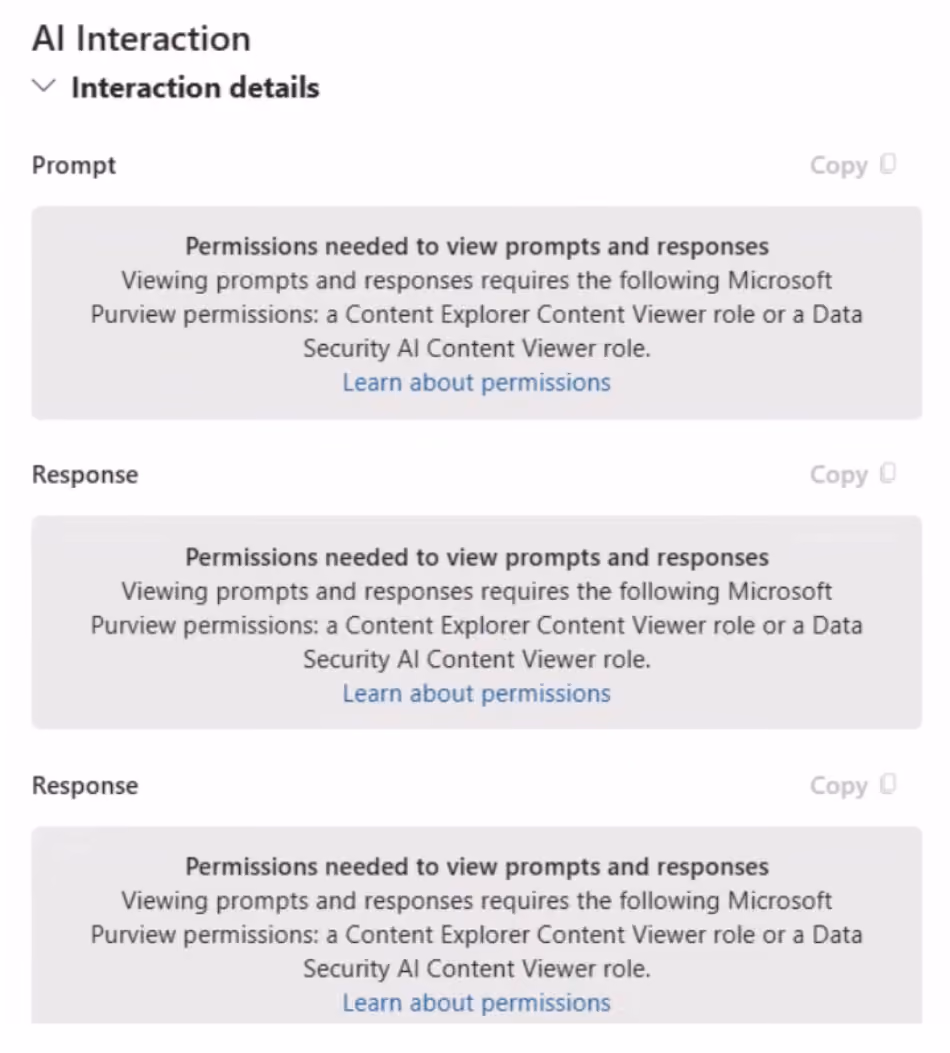950x1053 pixels.
Task: Select the first Response section label
Action: 85,475
